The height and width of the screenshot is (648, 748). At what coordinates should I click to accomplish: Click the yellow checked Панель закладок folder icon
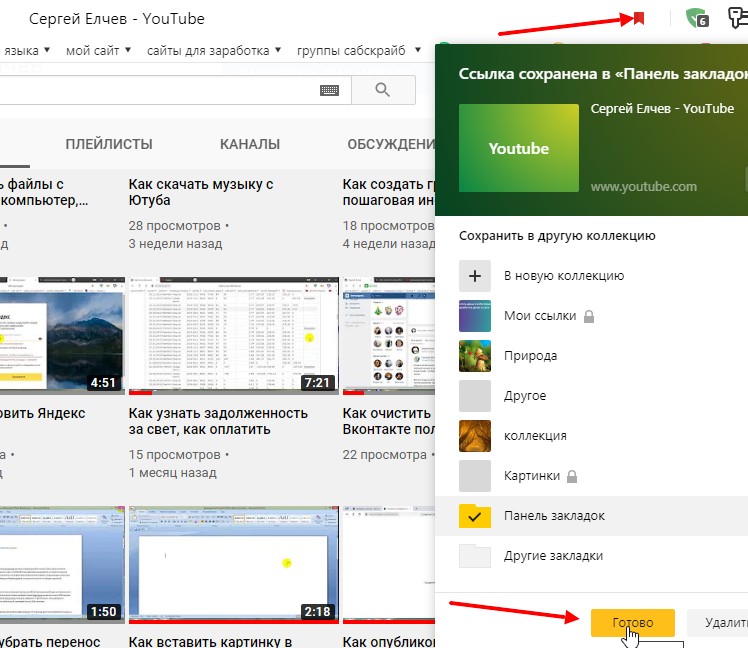(x=475, y=516)
